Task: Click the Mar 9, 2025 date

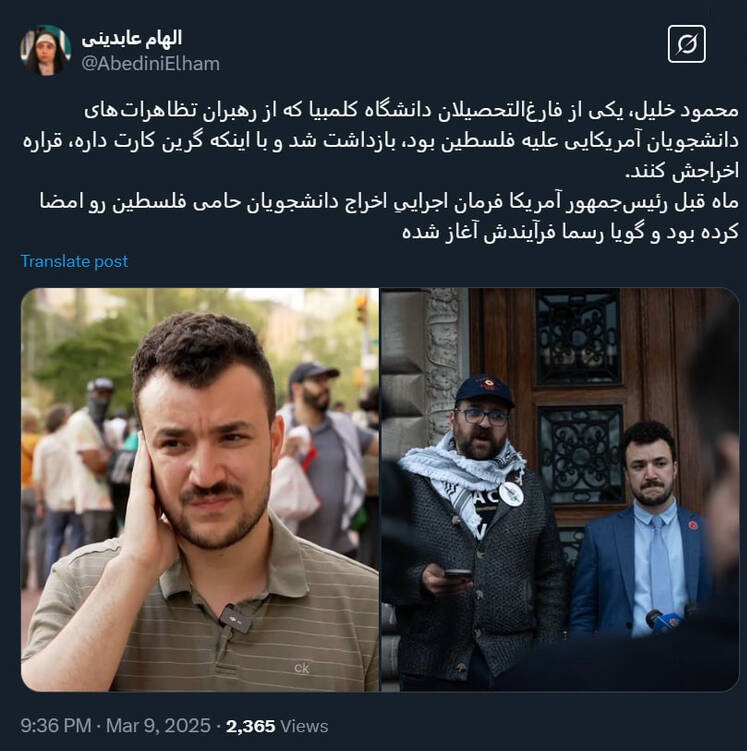Action: tap(158, 726)
